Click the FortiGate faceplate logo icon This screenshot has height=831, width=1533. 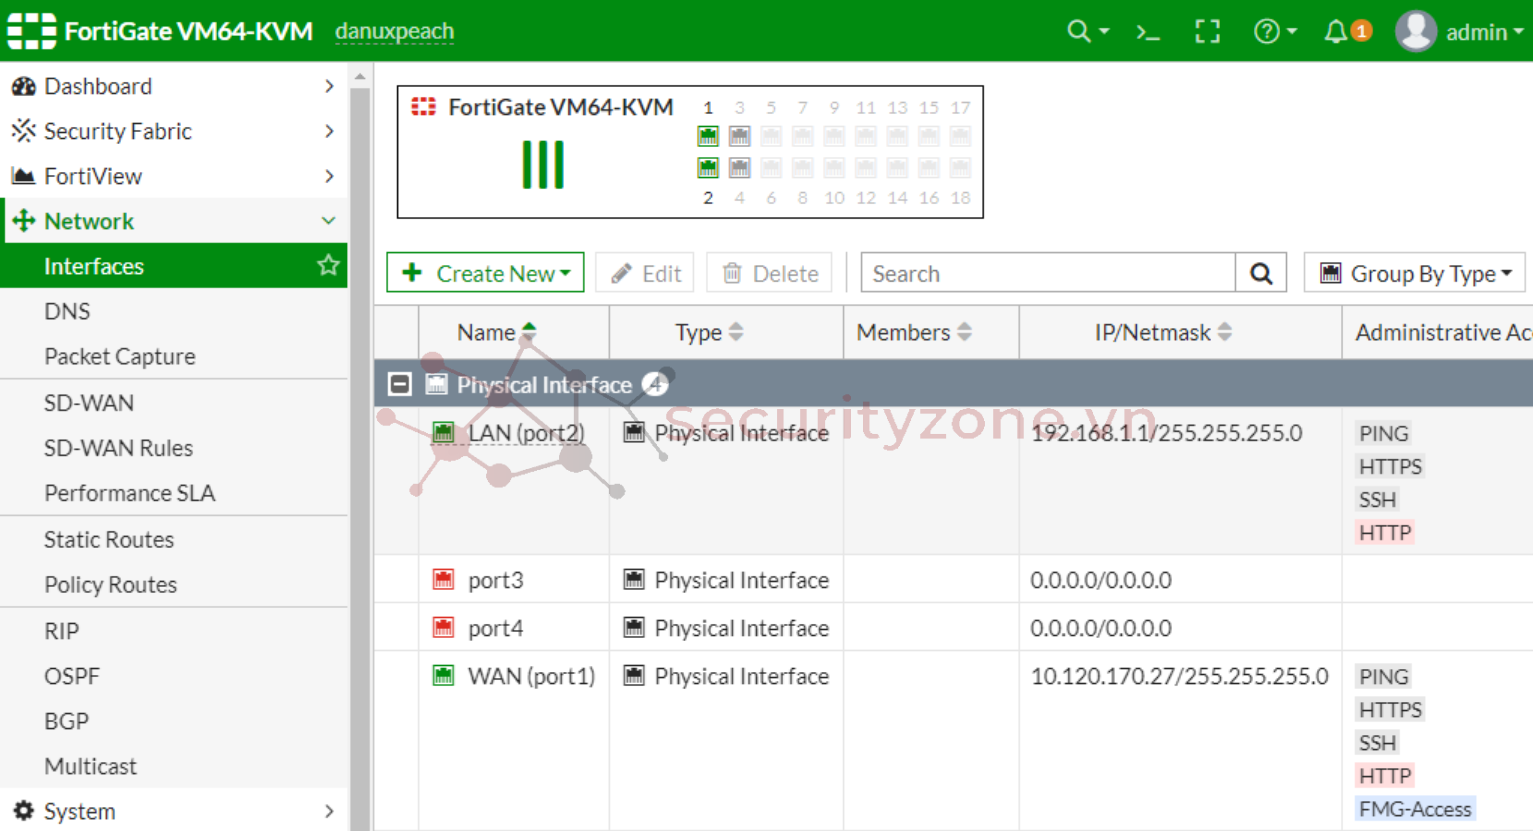click(424, 106)
